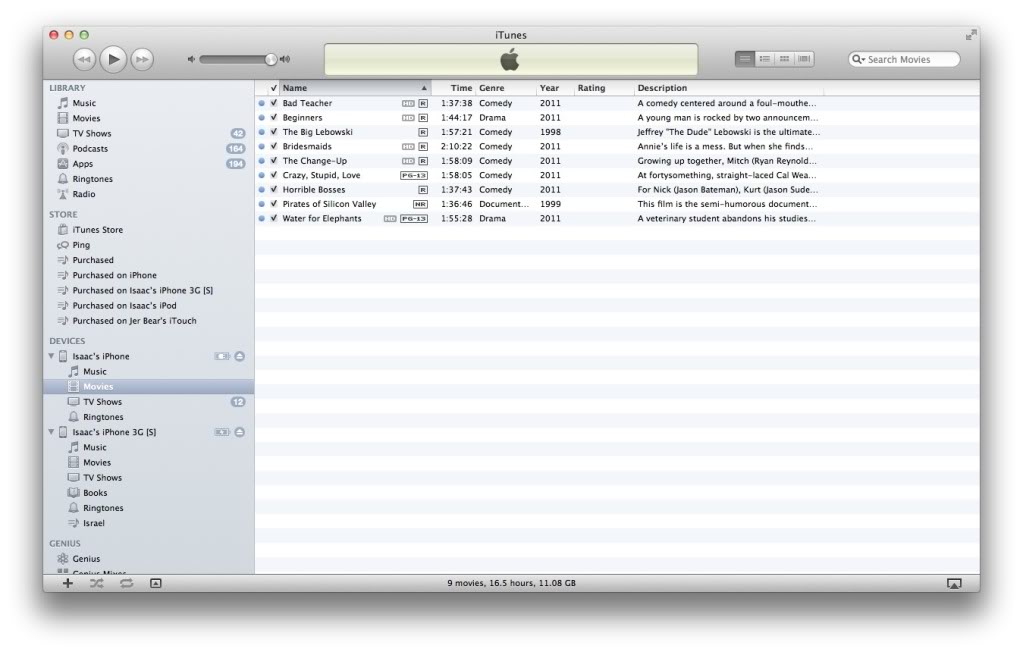Viewport: 1023px width, 652px height.
Task: Add new playlist plus button
Action: [67, 583]
